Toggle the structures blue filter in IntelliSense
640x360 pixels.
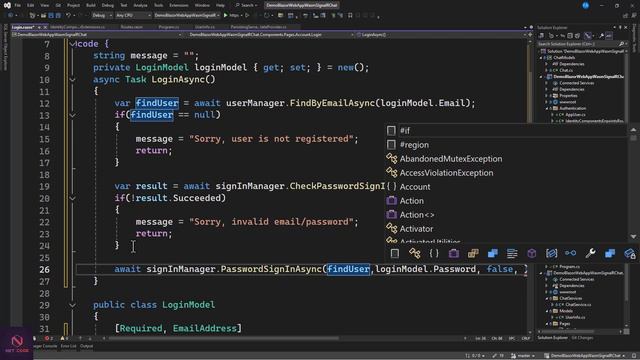pyautogui.click(x=493, y=253)
